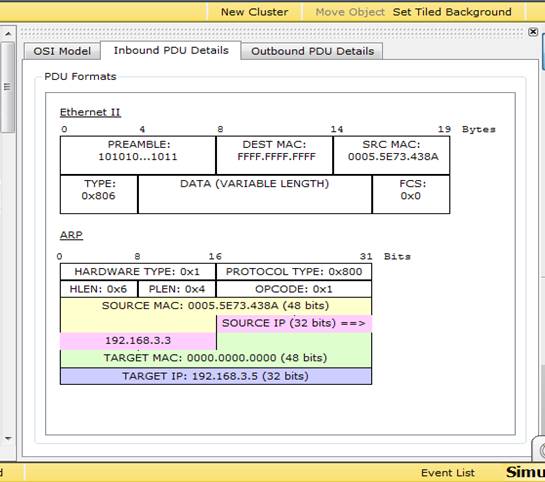This screenshot has height=482, width=545.
Task: Click the Ethernet II header label
Action: coord(90,112)
